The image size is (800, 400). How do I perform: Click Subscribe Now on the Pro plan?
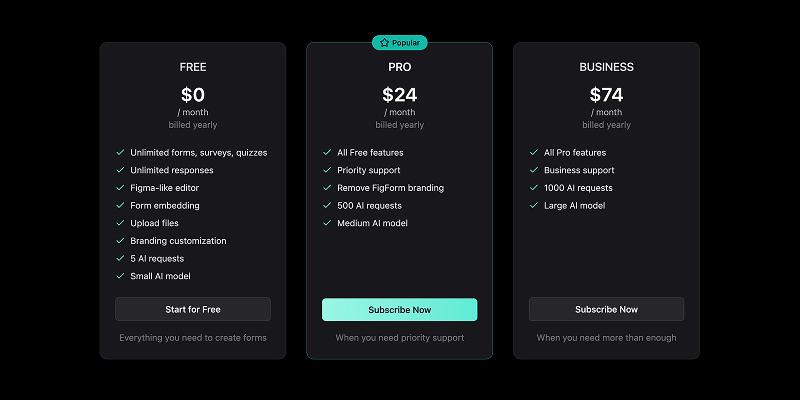(x=399, y=310)
